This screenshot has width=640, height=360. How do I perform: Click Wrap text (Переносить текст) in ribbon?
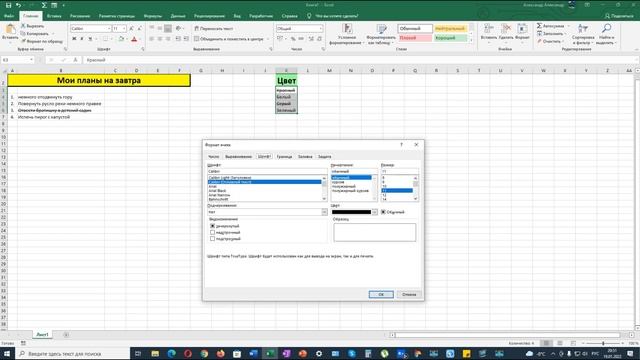point(214,29)
